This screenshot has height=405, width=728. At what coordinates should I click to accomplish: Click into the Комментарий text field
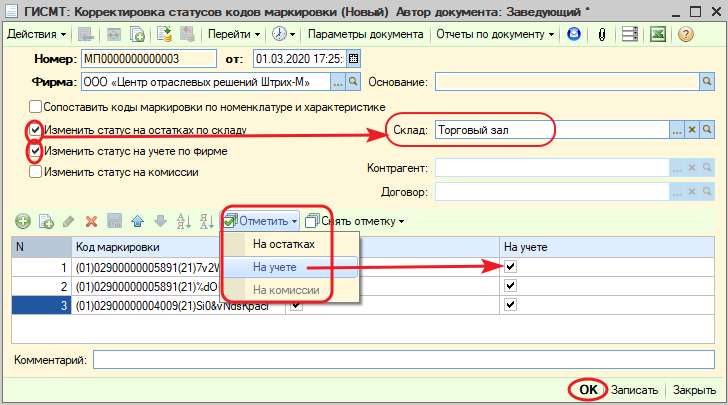coord(400,359)
